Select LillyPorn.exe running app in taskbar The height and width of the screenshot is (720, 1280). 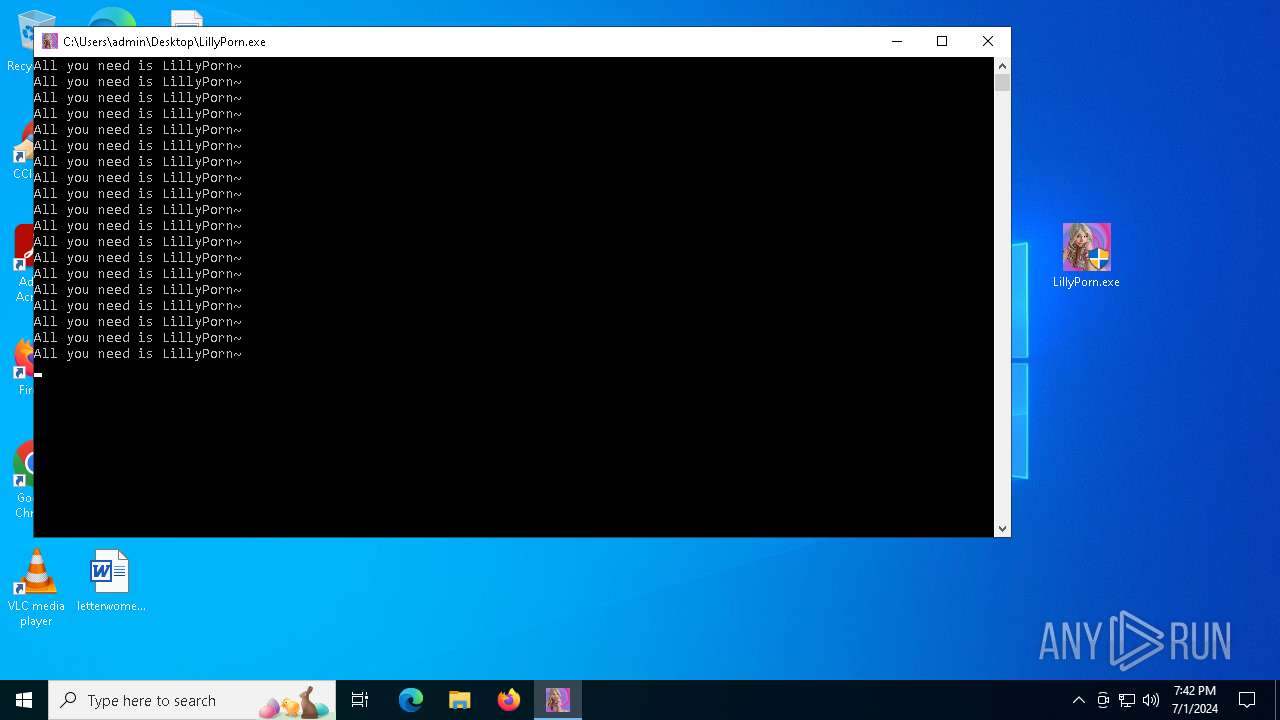(x=558, y=700)
